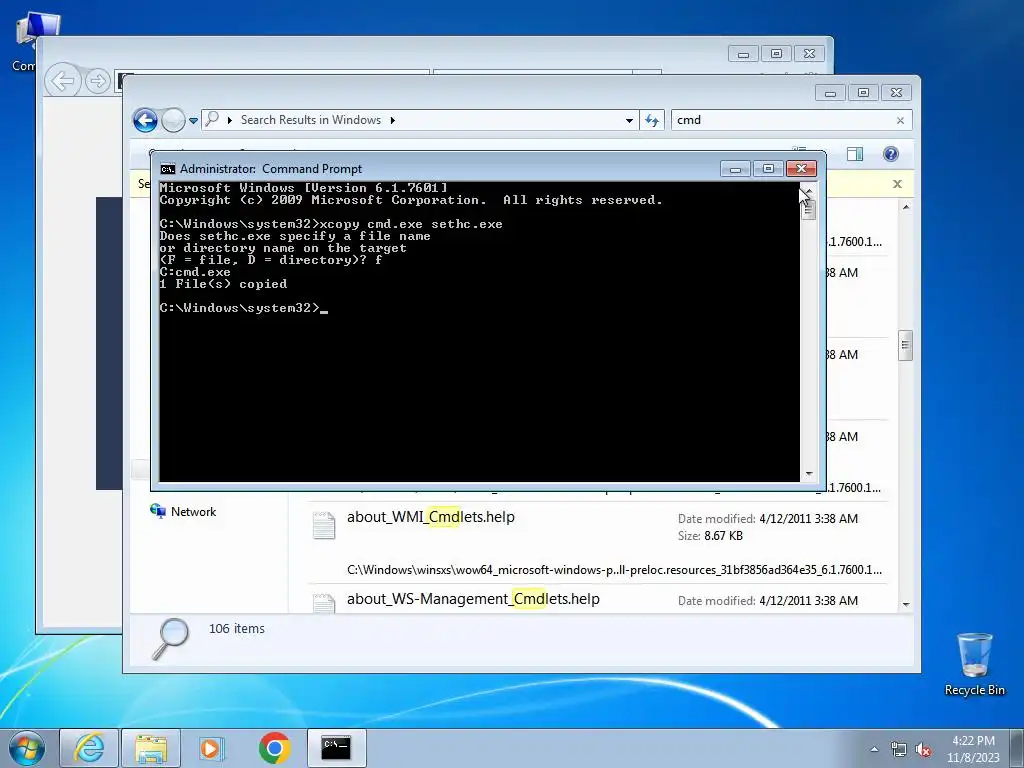Dismiss the yellow information bar
Viewport: 1024px width, 768px height.
897,184
